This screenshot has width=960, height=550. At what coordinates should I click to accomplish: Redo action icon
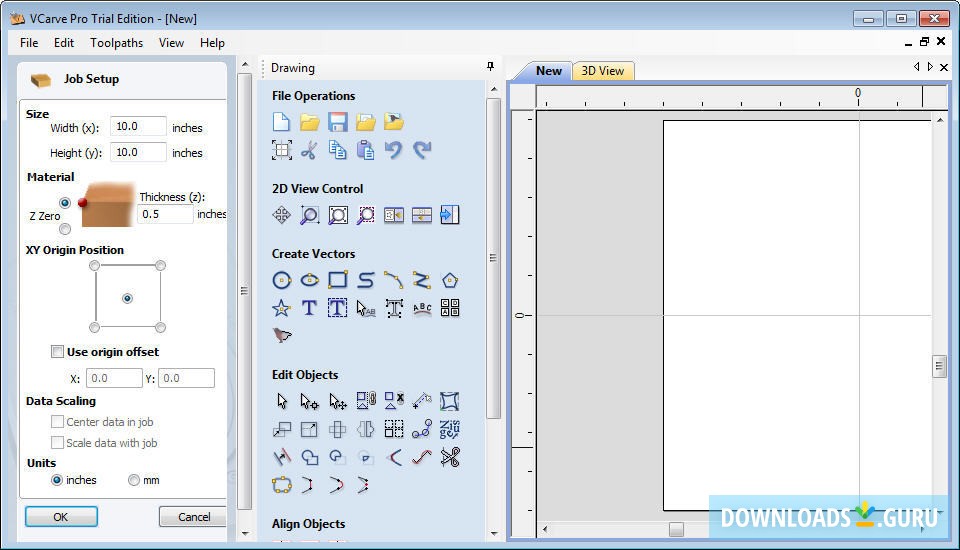coord(422,150)
